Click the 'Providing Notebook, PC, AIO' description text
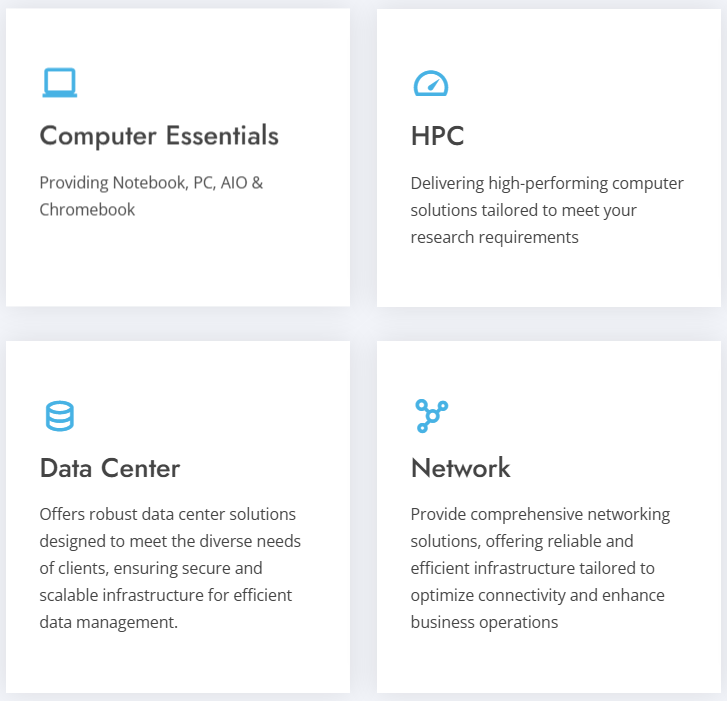 [x=151, y=184]
